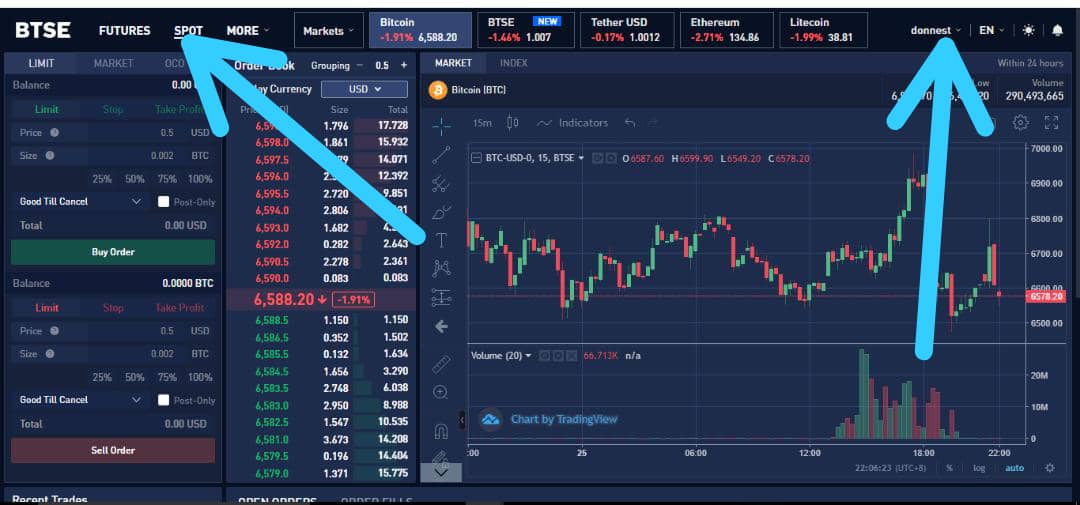Select the pattern drawing tool in chart sidebar
The width and height of the screenshot is (1080, 505).
click(x=441, y=268)
